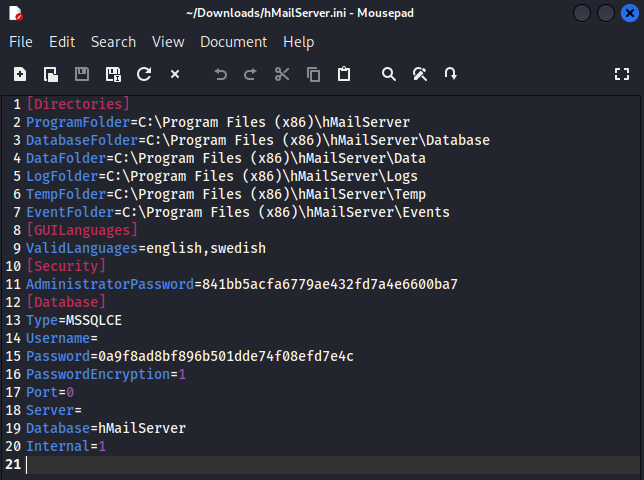The image size is (644, 480).
Task: Open the Help menu
Action: click(x=298, y=42)
